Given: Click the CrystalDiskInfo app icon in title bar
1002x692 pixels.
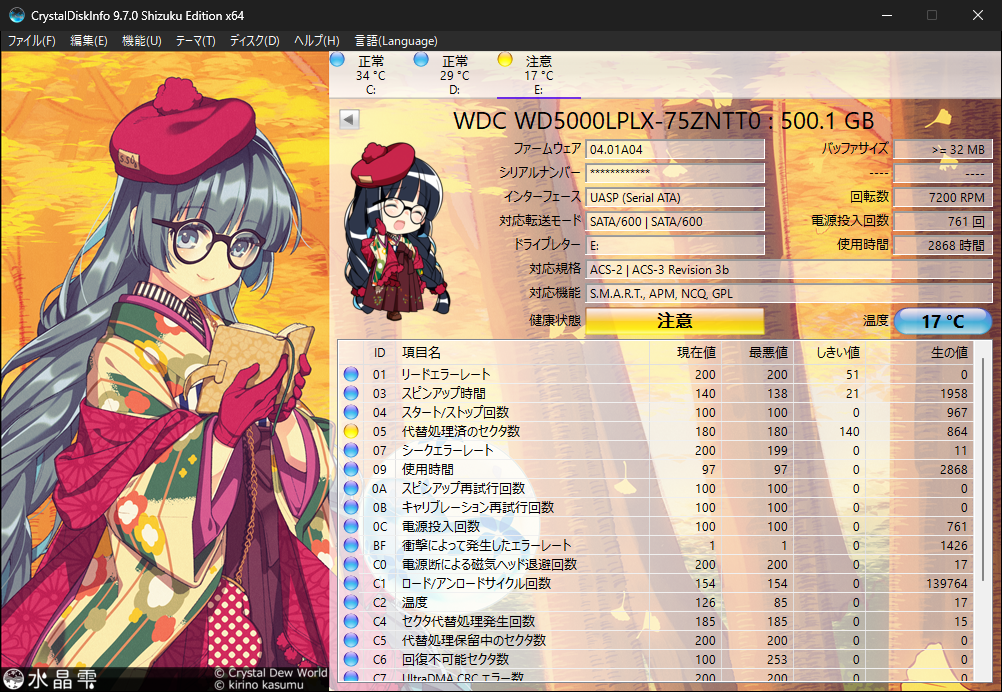Looking at the screenshot, I should pos(16,15).
